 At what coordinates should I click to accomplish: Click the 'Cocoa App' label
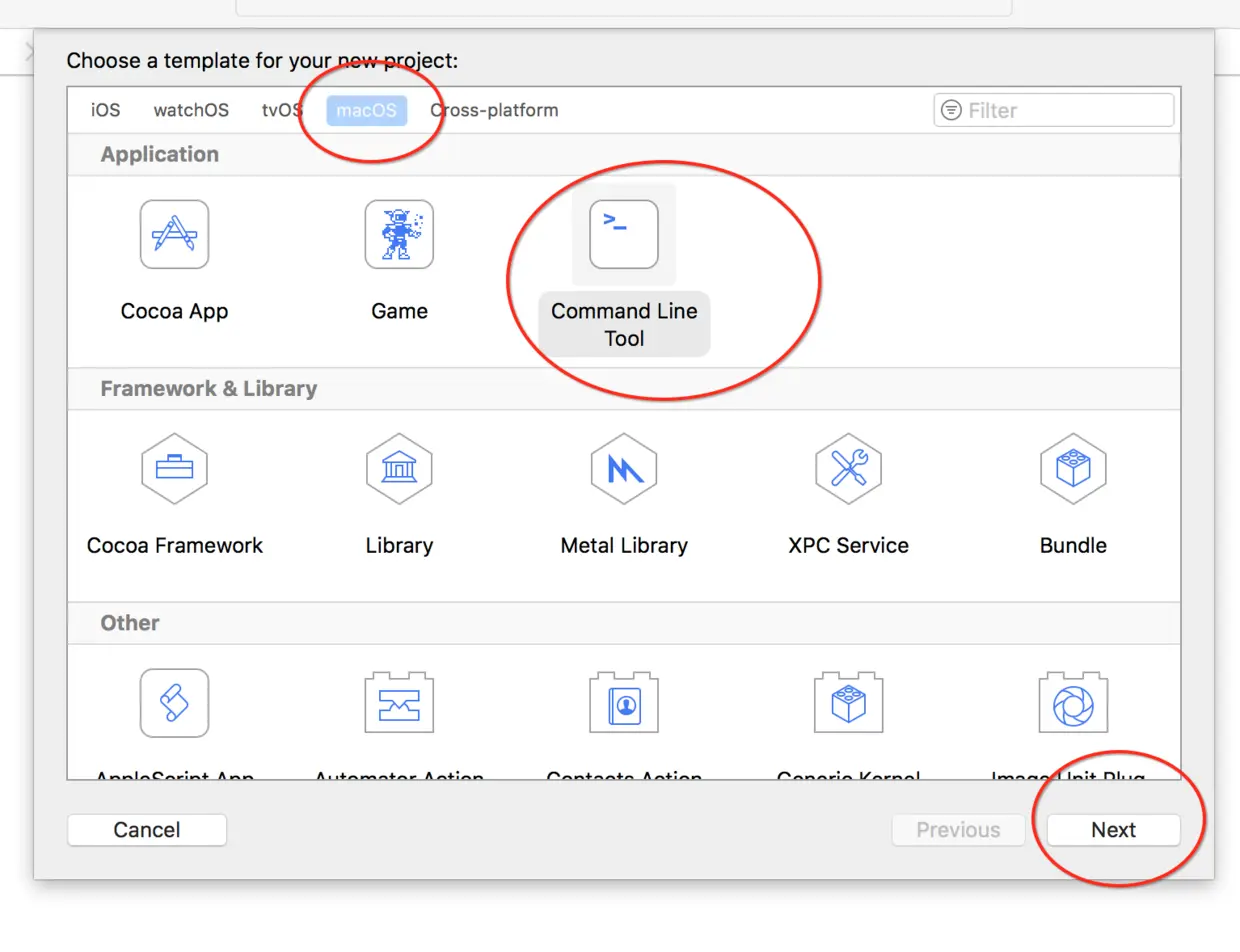point(174,311)
